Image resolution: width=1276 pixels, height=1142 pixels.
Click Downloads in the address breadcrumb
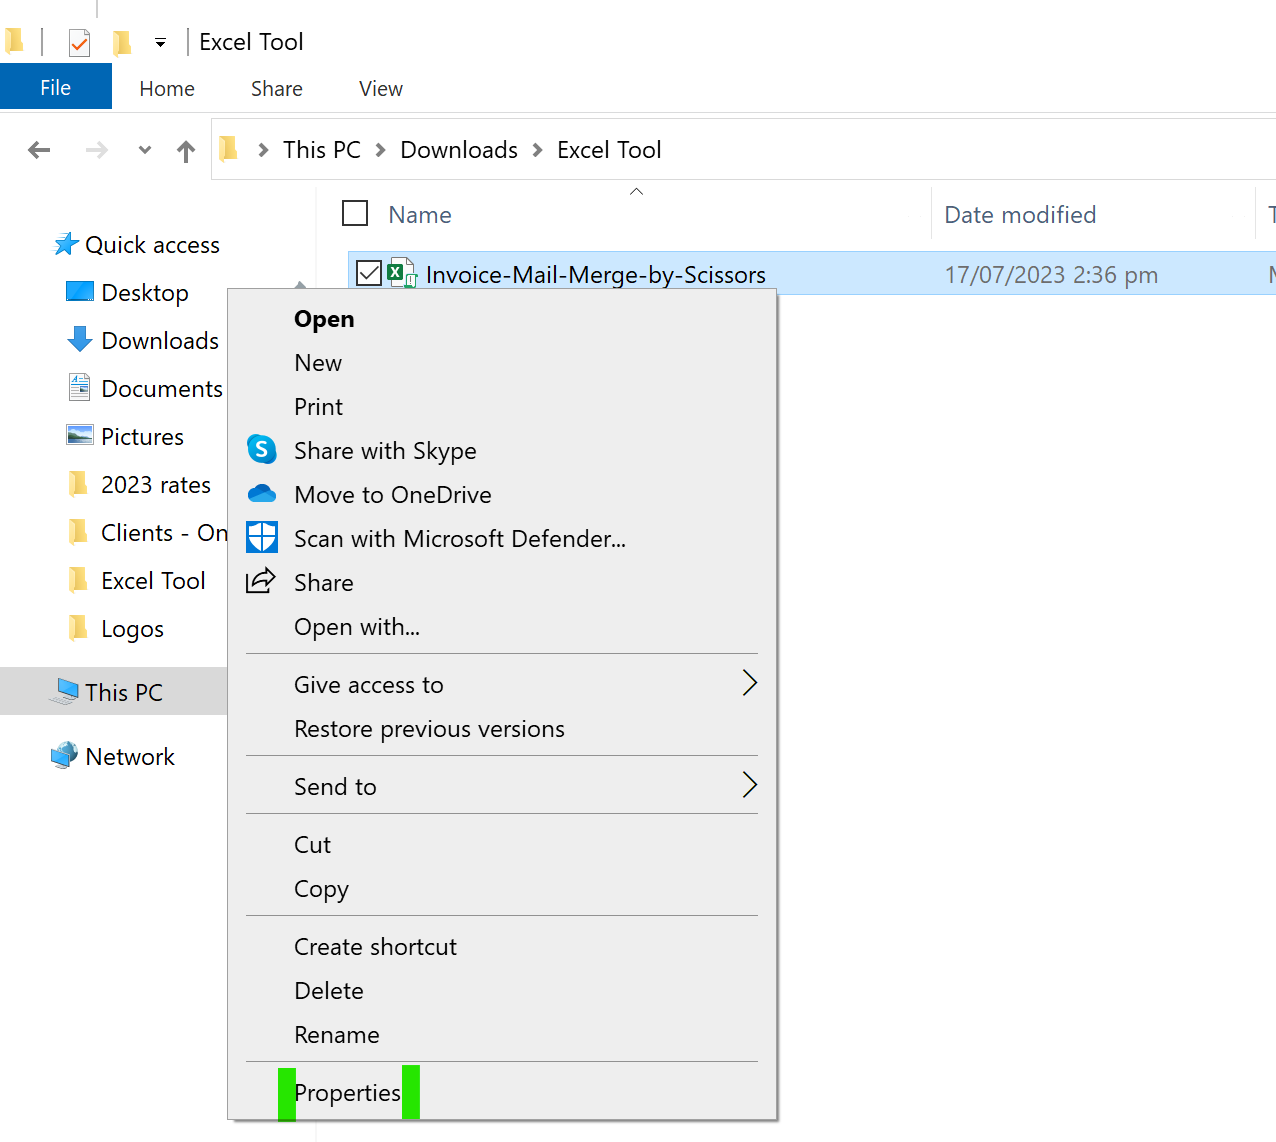[x=459, y=150]
